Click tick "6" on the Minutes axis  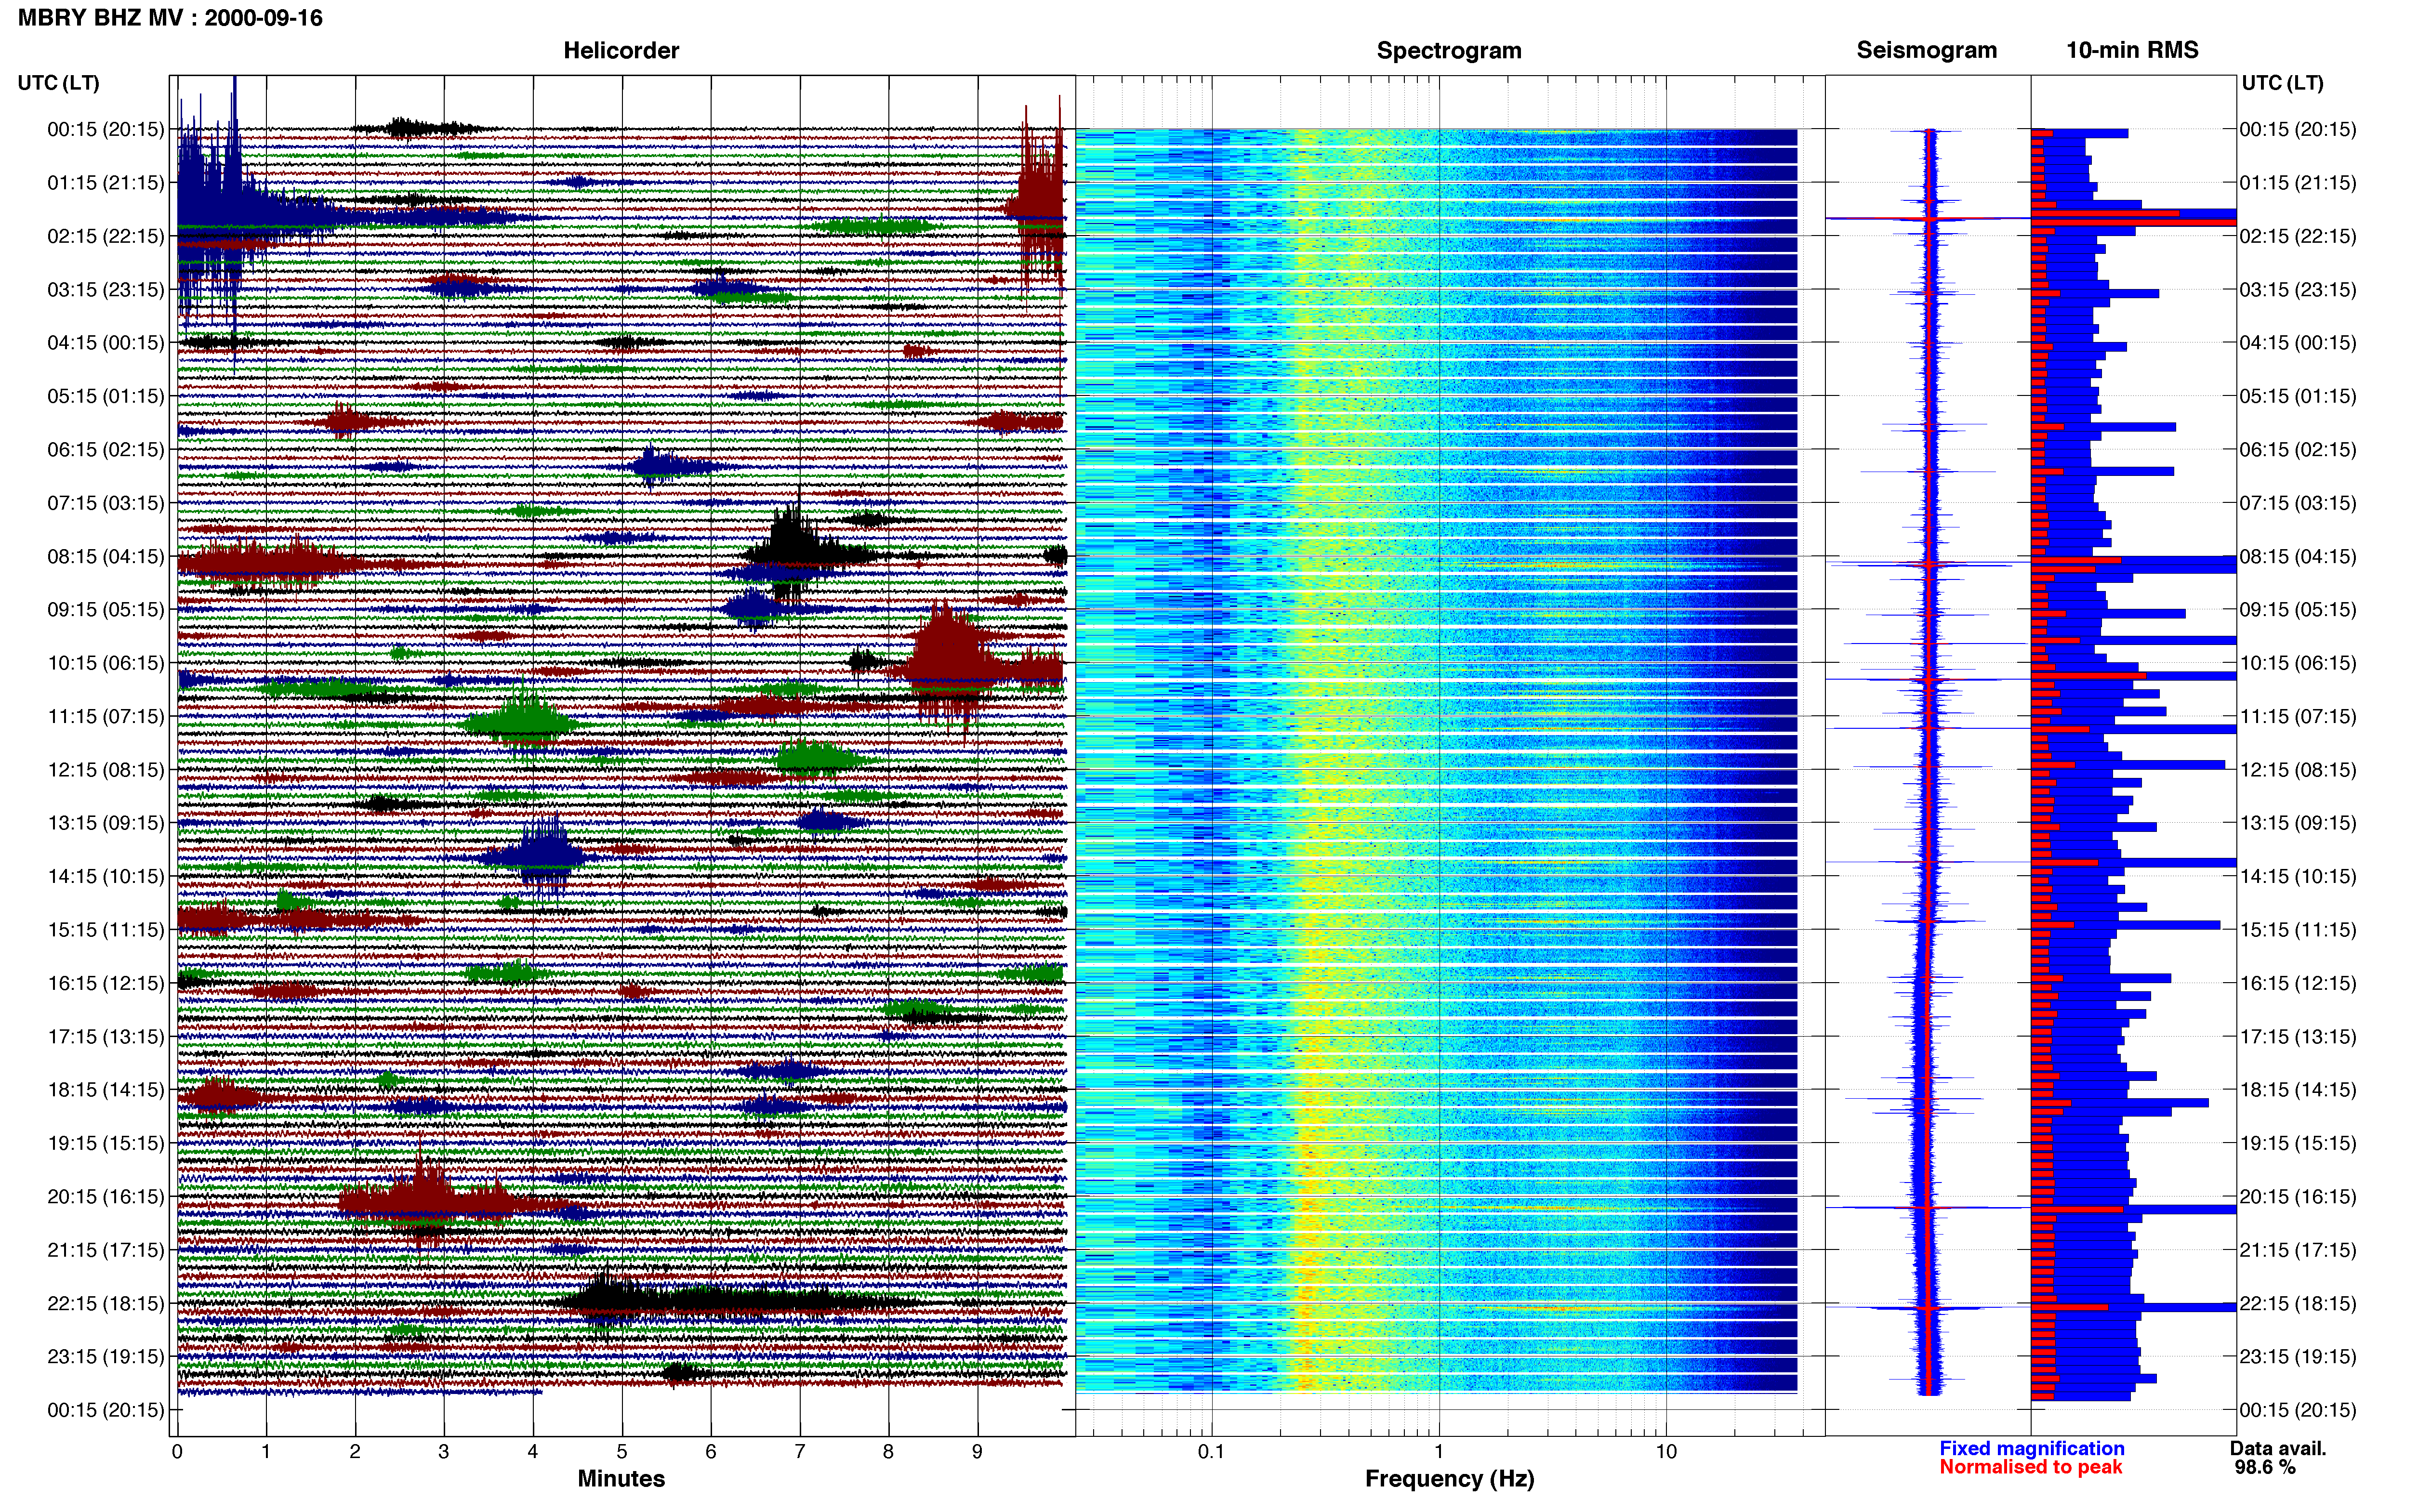pos(711,1452)
